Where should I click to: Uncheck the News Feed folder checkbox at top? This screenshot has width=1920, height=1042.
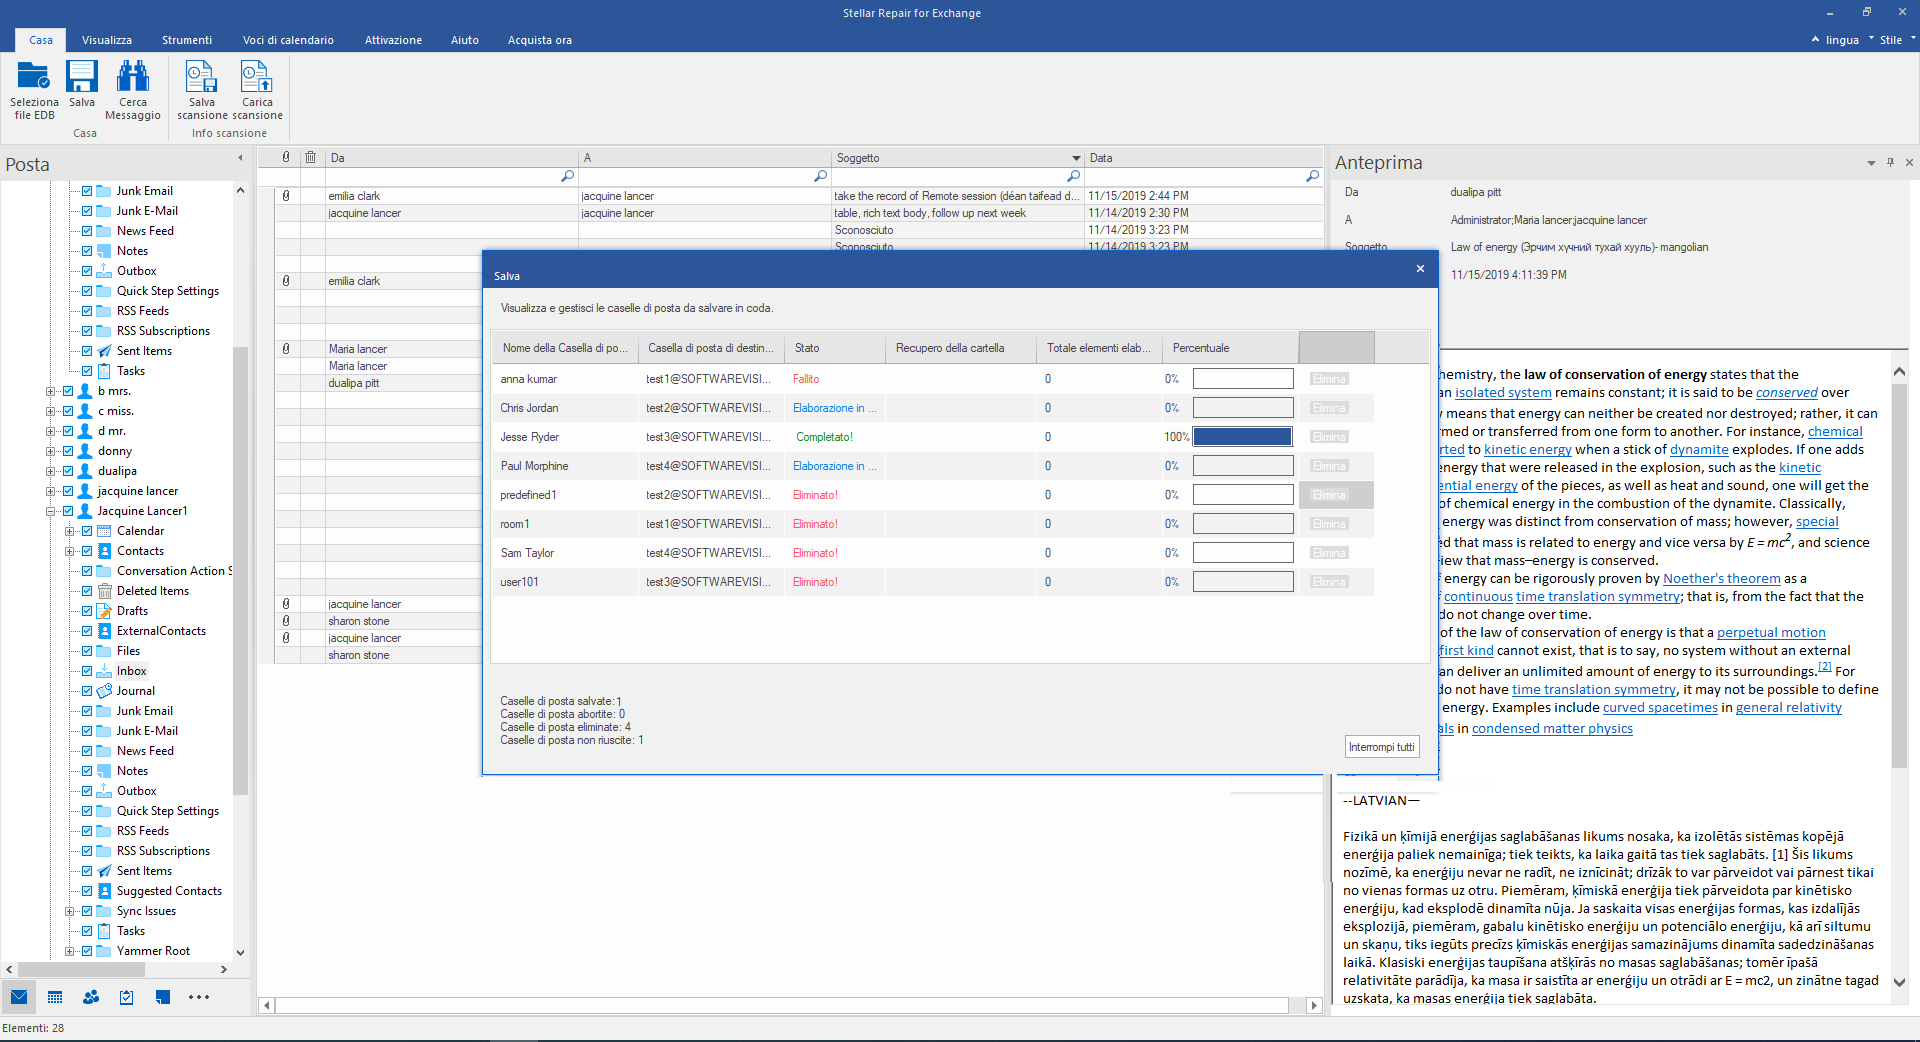87,231
